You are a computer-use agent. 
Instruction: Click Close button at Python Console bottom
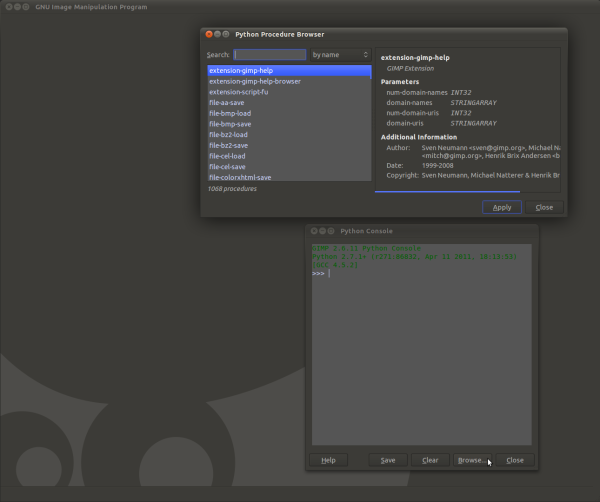pyautogui.click(x=515, y=460)
